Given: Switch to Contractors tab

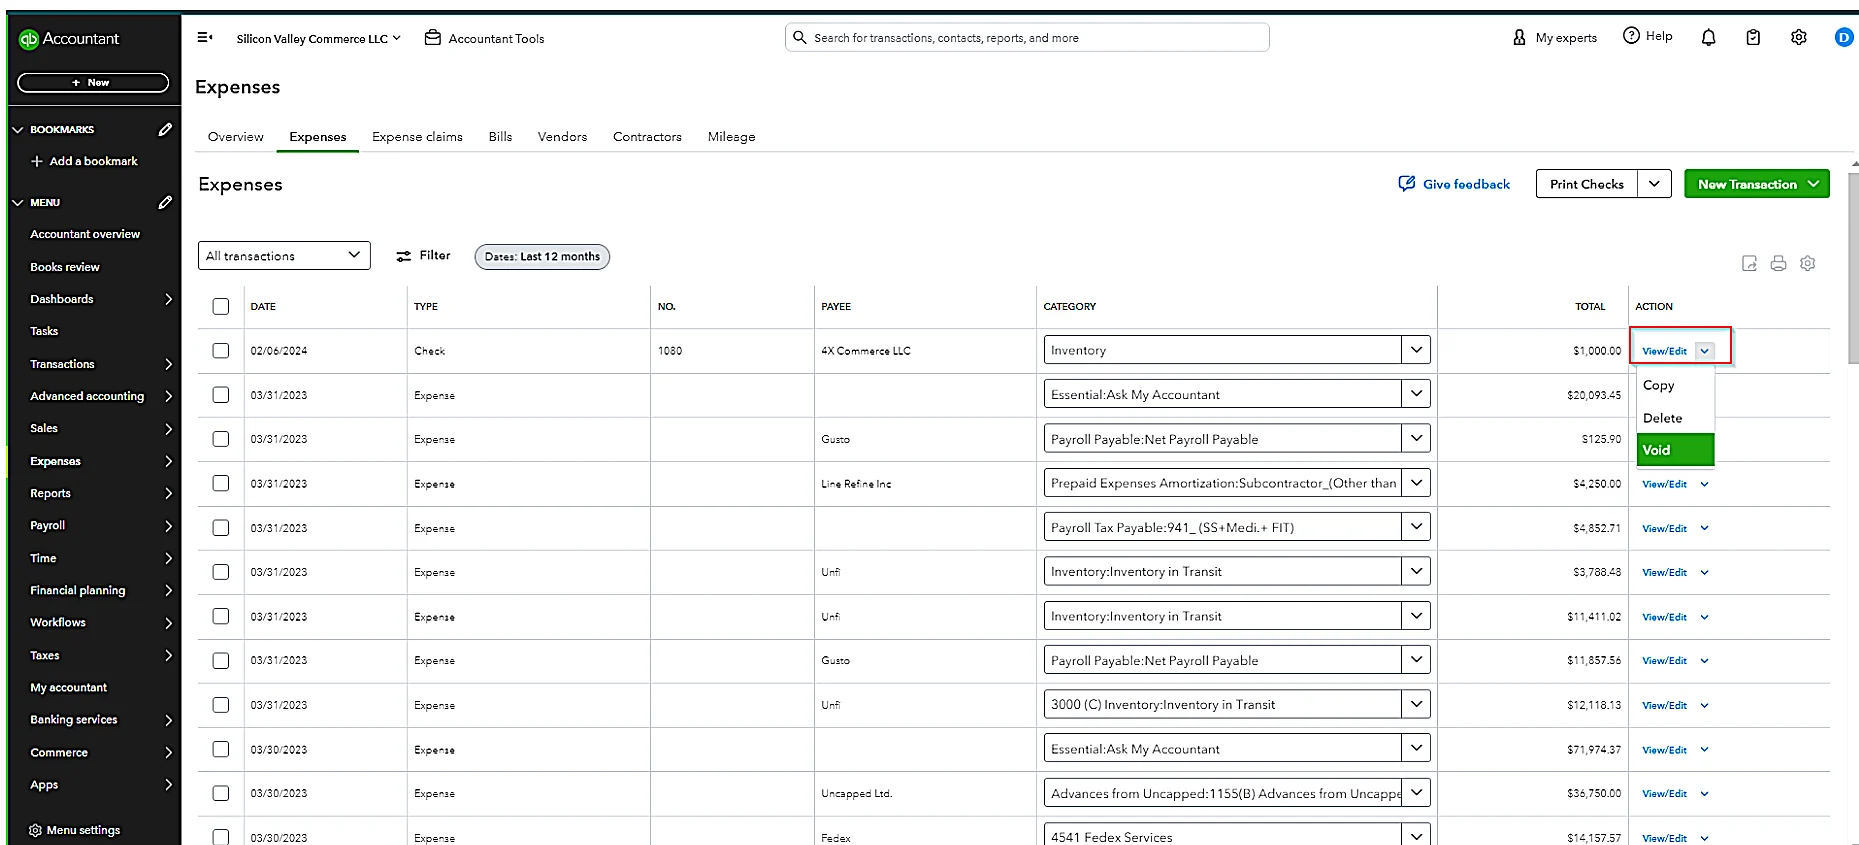Looking at the screenshot, I should [x=647, y=137].
